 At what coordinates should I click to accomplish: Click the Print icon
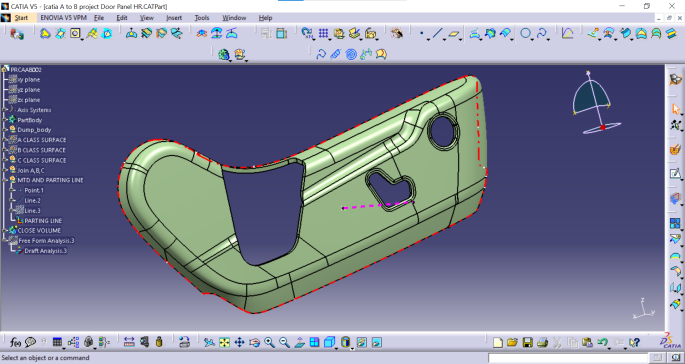542,343
